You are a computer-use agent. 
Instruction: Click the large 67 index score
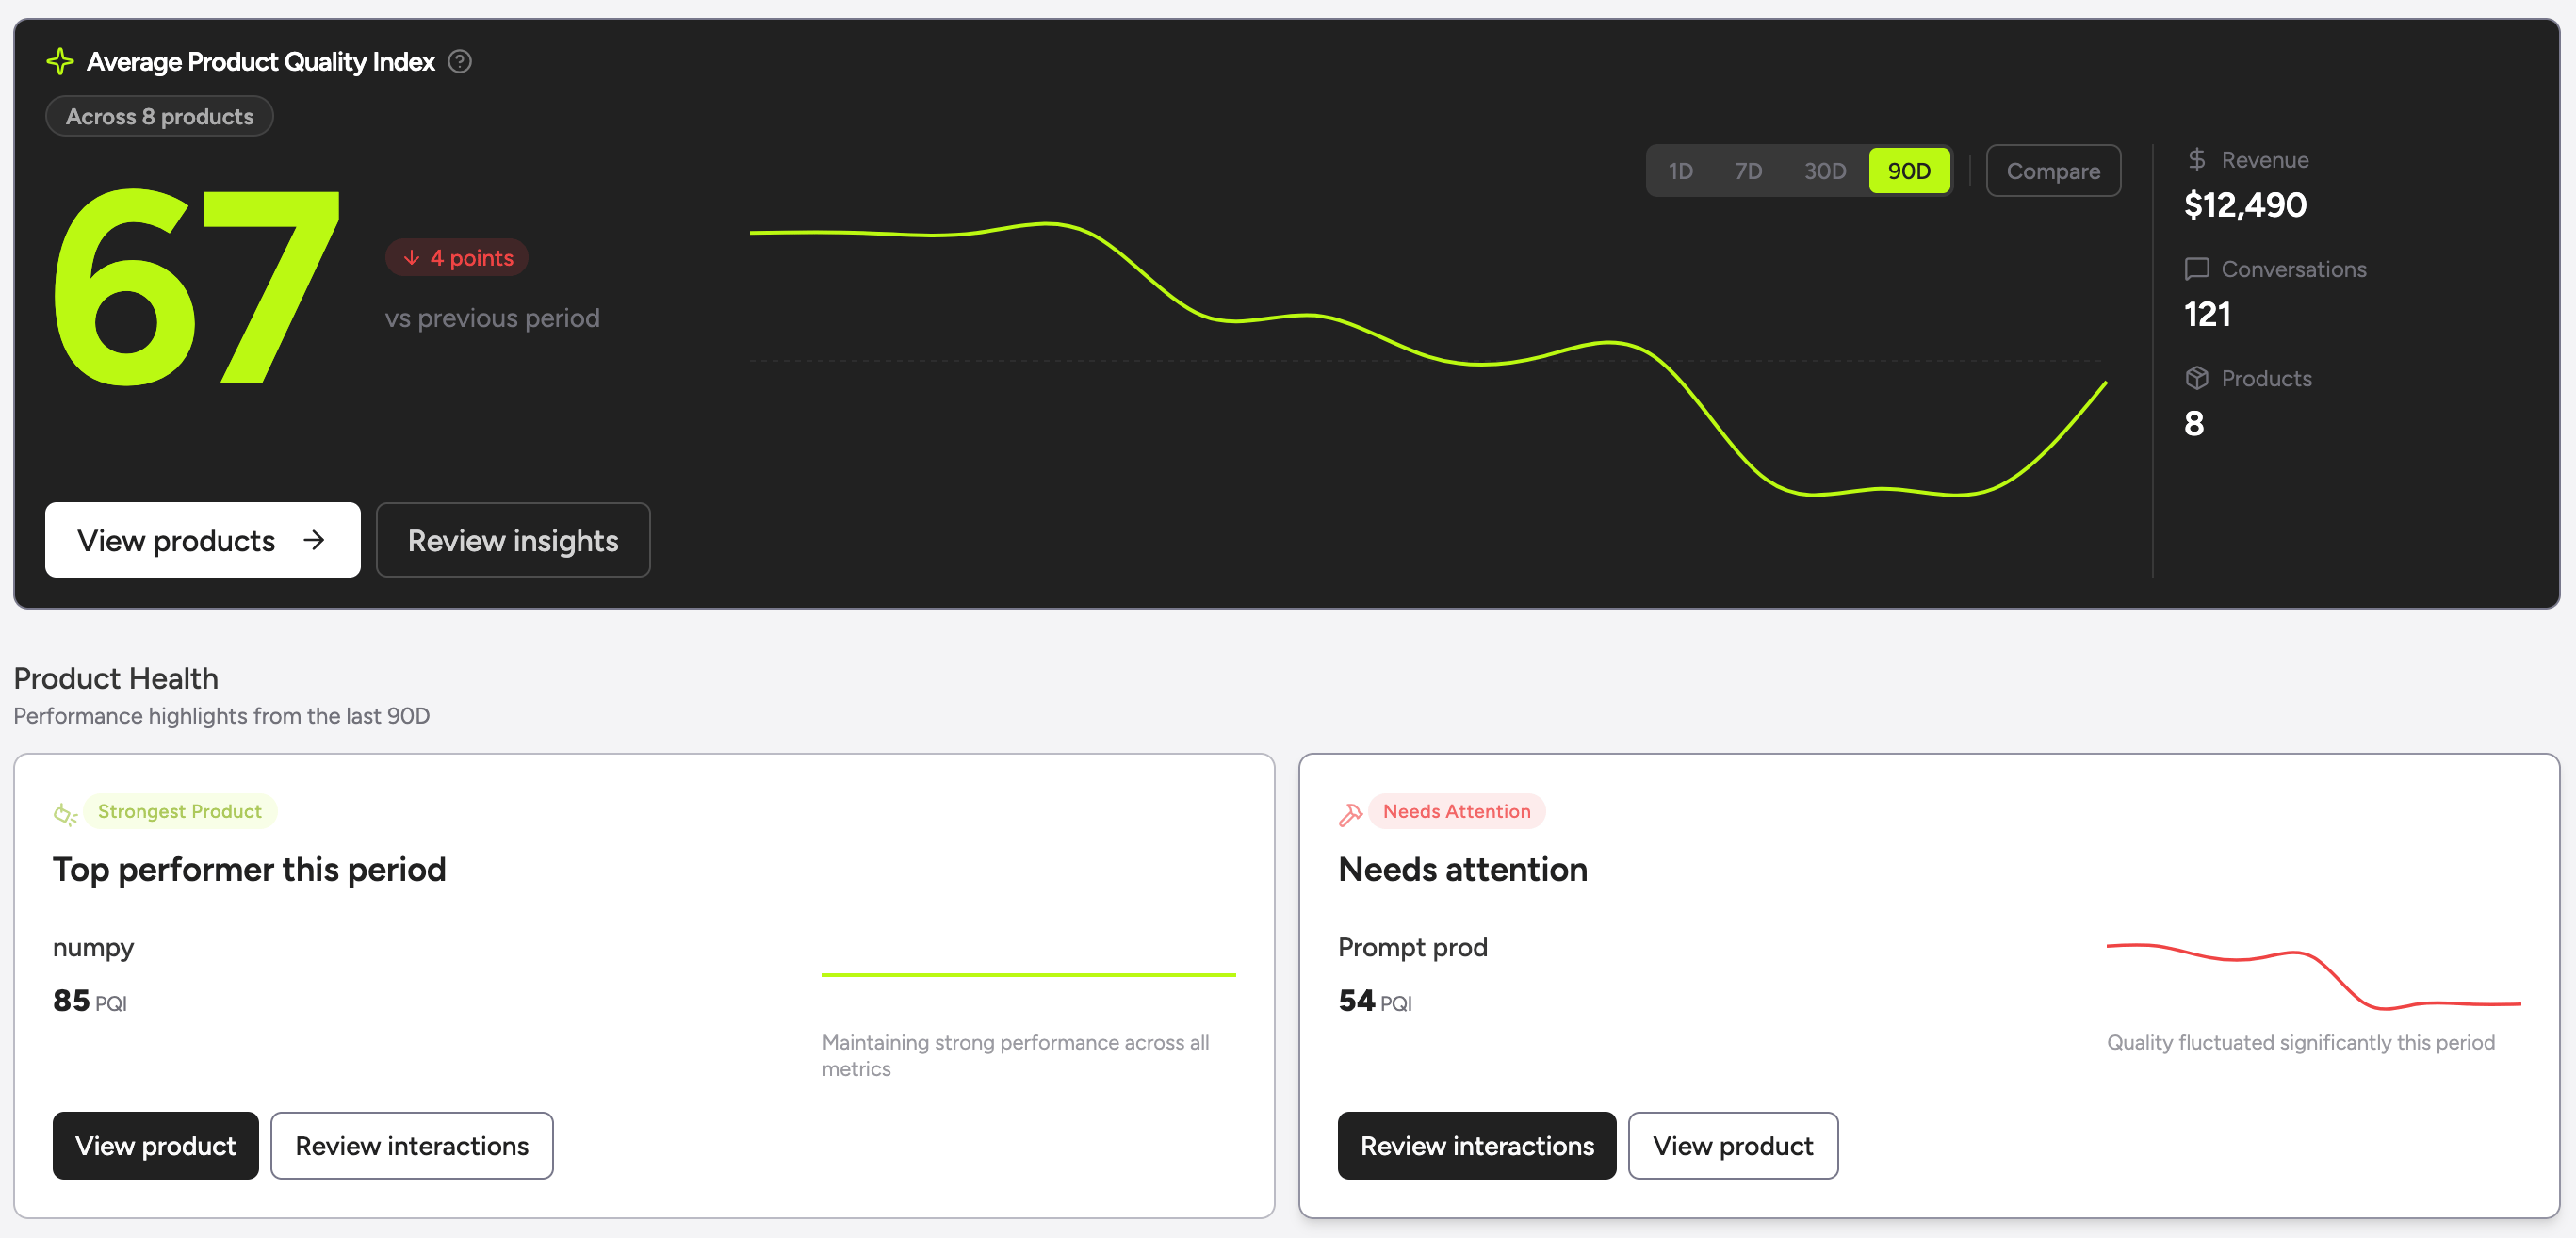coord(196,288)
